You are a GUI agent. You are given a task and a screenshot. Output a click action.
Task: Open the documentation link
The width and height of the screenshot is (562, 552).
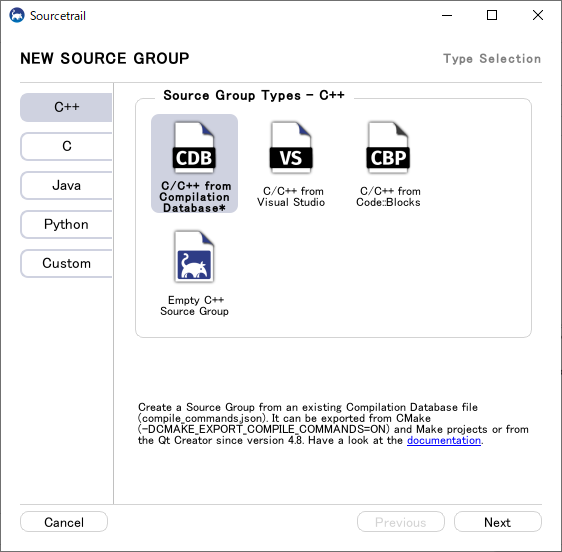(444, 440)
